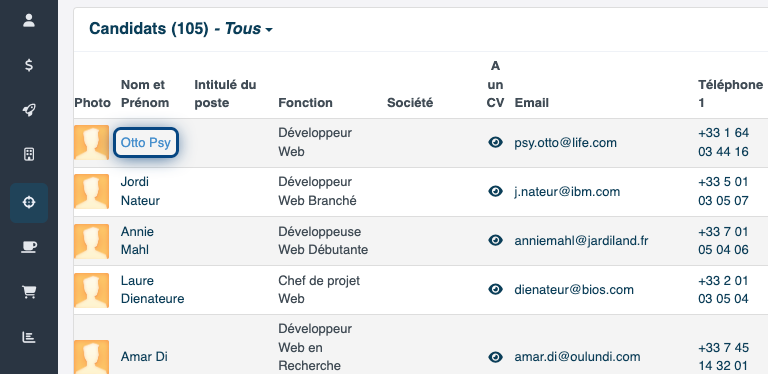Click Otto Psy's photo thumbnail

[x=92, y=142]
